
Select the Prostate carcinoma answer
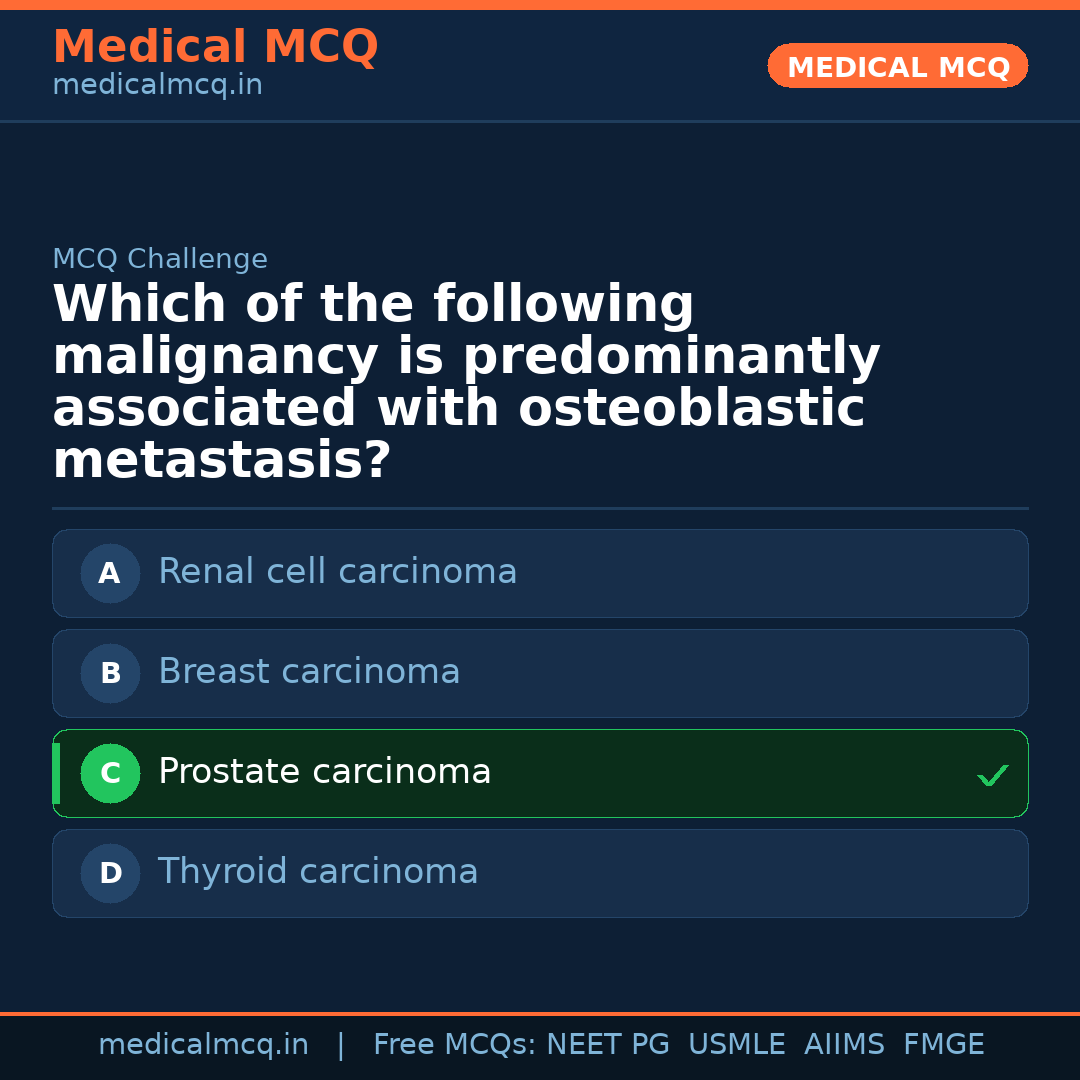[325, 772]
